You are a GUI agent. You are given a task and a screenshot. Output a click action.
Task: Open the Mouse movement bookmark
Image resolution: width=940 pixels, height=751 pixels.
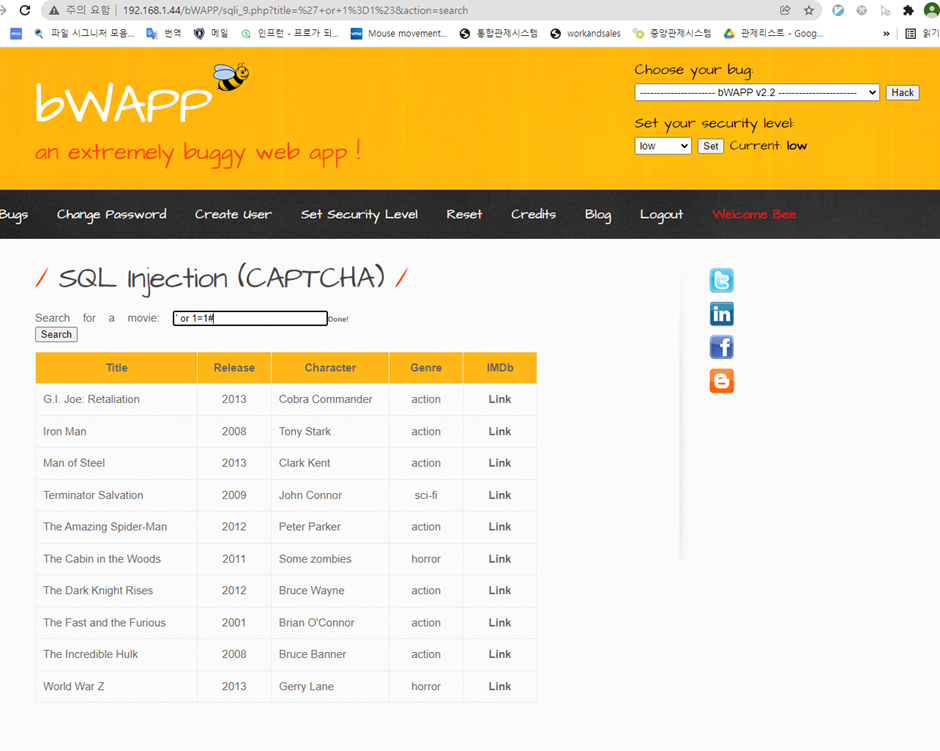coord(399,34)
